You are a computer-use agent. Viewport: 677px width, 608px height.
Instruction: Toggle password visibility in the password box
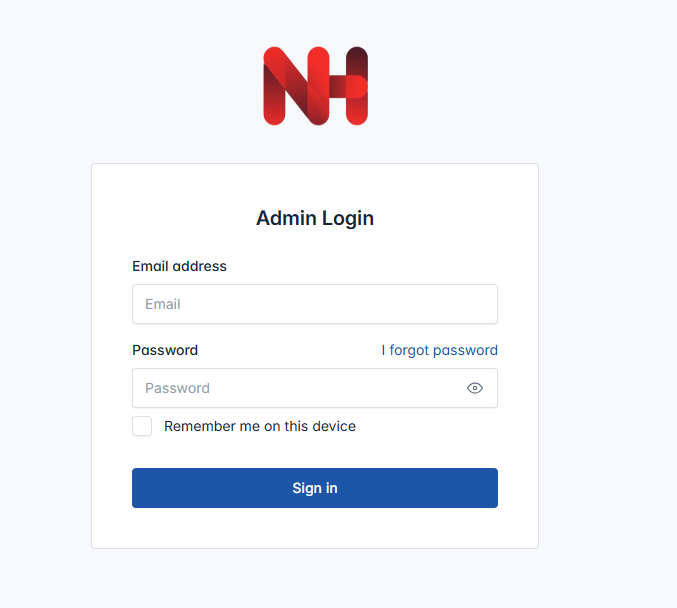tap(475, 388)
